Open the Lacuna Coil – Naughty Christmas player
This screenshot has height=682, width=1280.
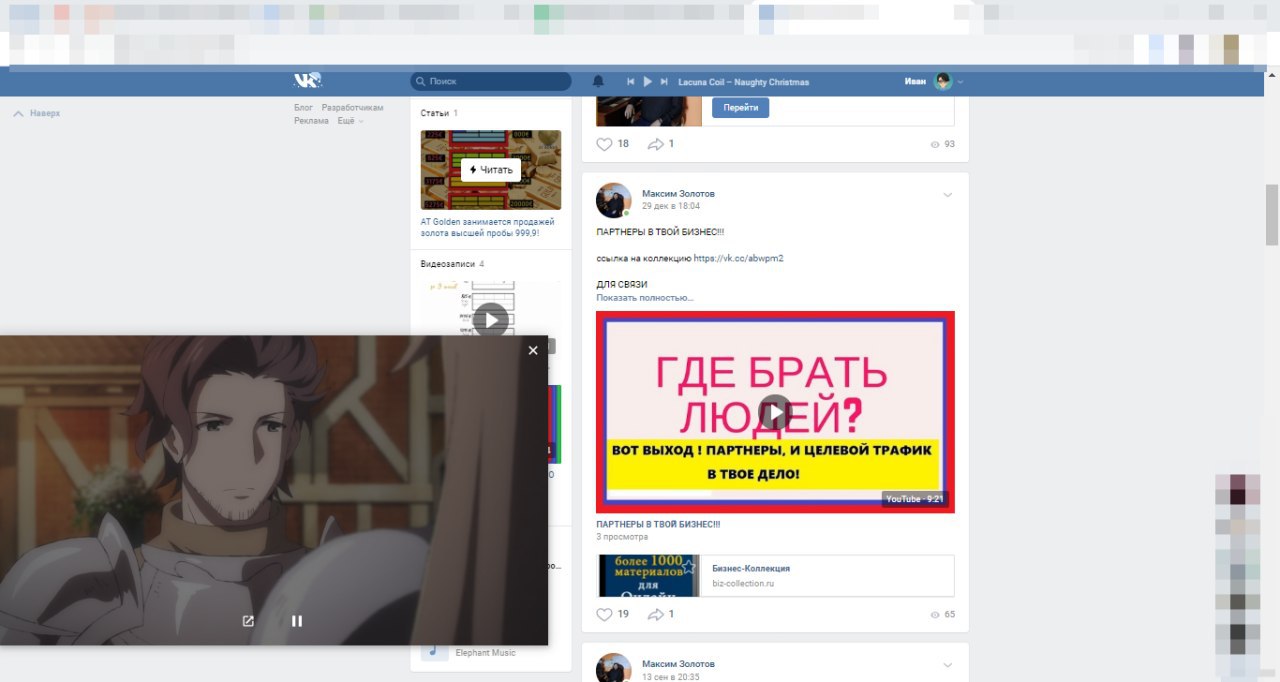click(x=743, y=82)
